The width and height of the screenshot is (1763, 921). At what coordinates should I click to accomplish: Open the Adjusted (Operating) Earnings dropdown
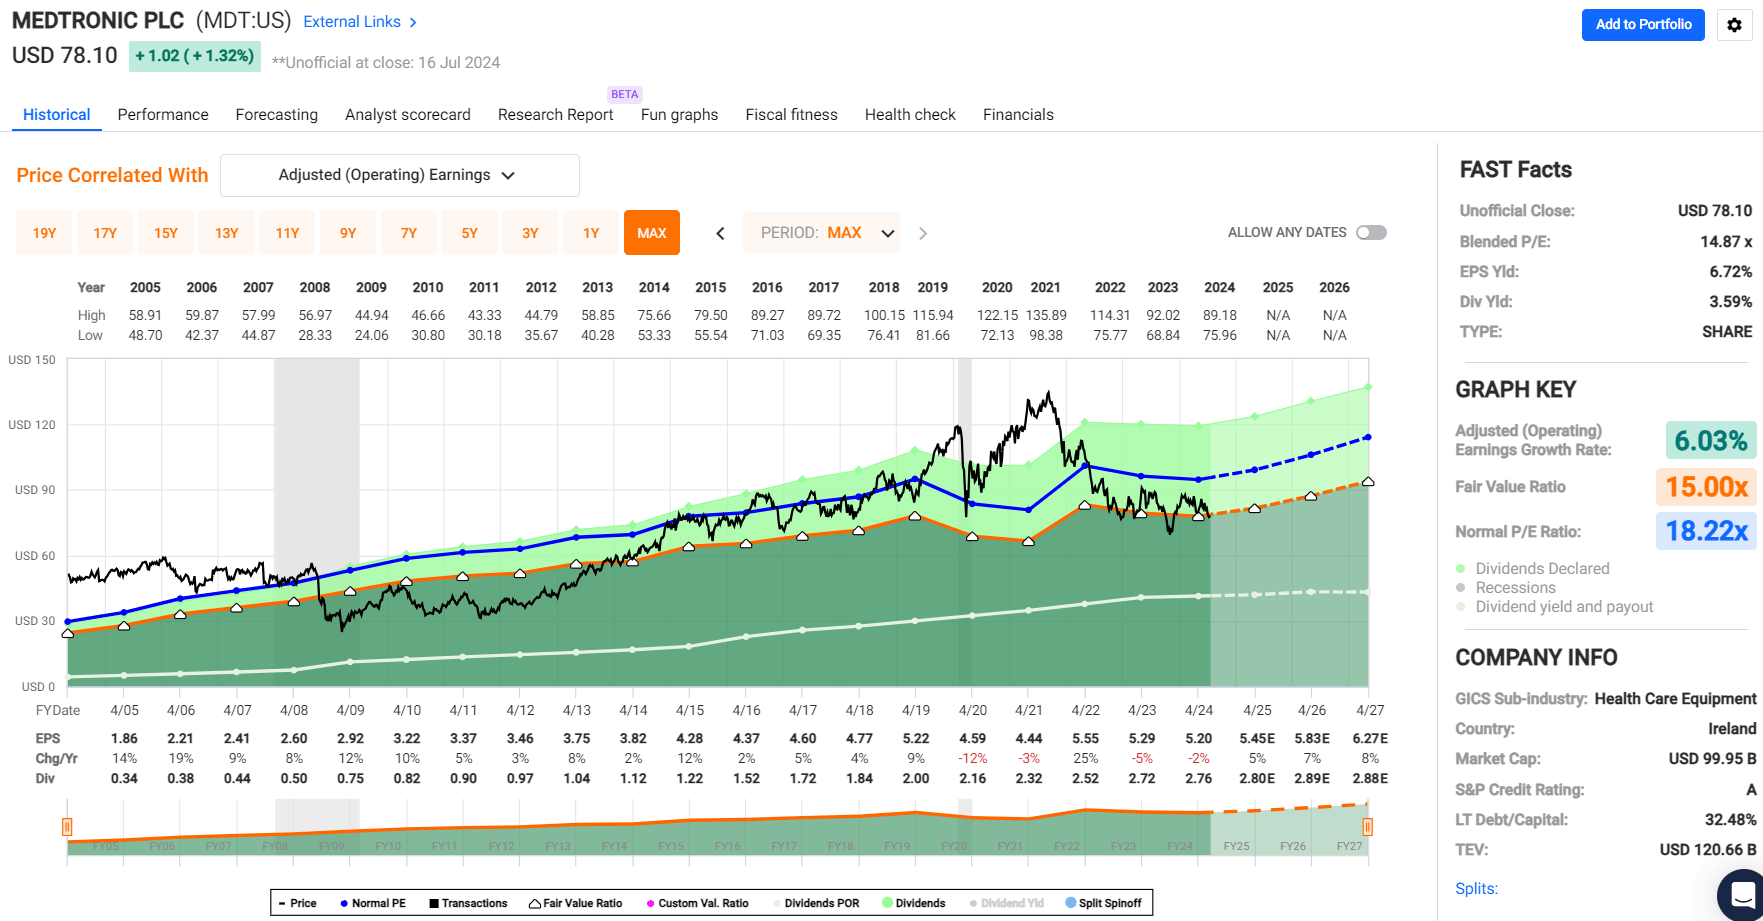point(399,175)
